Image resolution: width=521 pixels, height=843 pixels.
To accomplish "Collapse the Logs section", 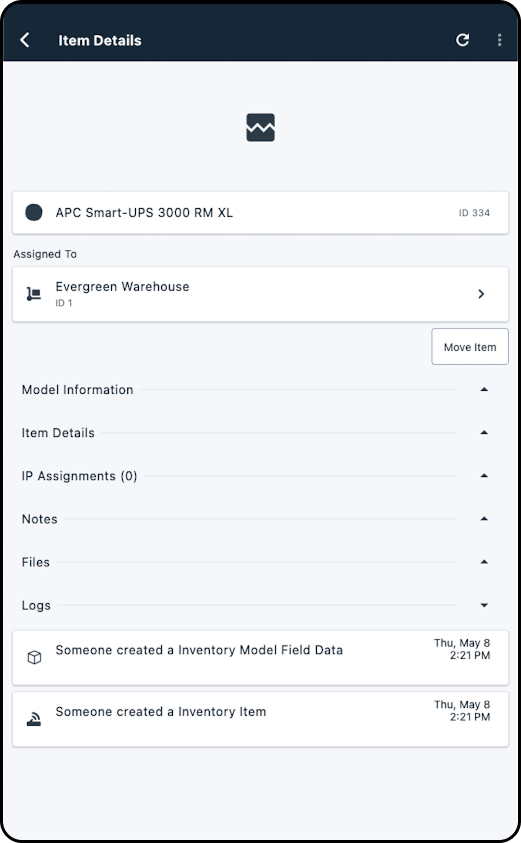I will click(x=484, y=605).
